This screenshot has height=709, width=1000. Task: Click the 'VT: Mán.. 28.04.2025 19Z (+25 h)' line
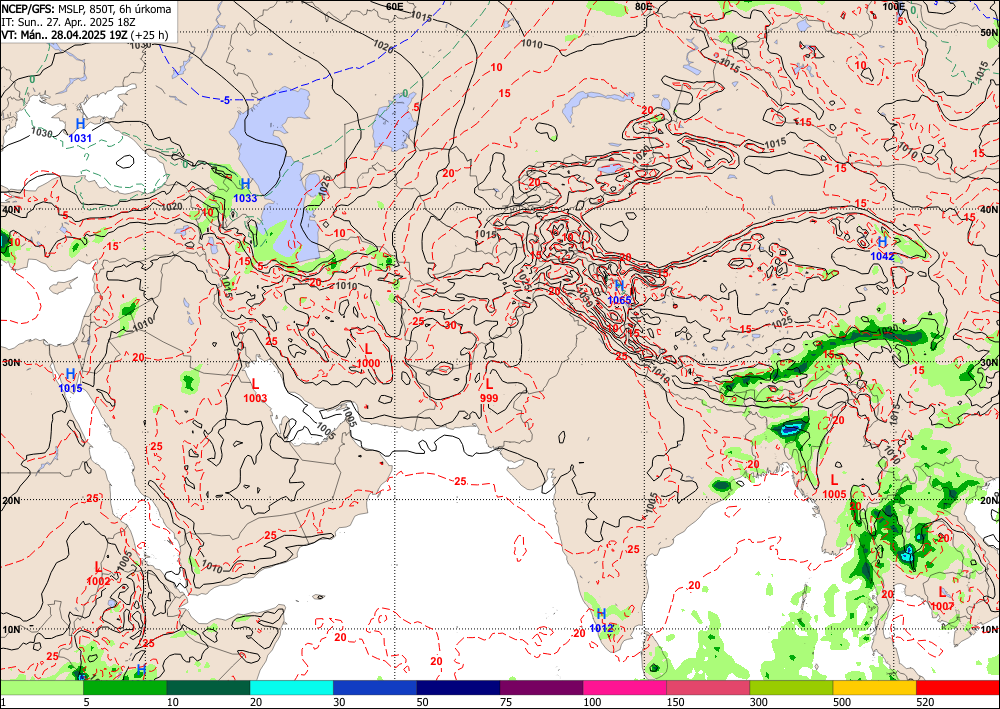(x=85, y=34)
